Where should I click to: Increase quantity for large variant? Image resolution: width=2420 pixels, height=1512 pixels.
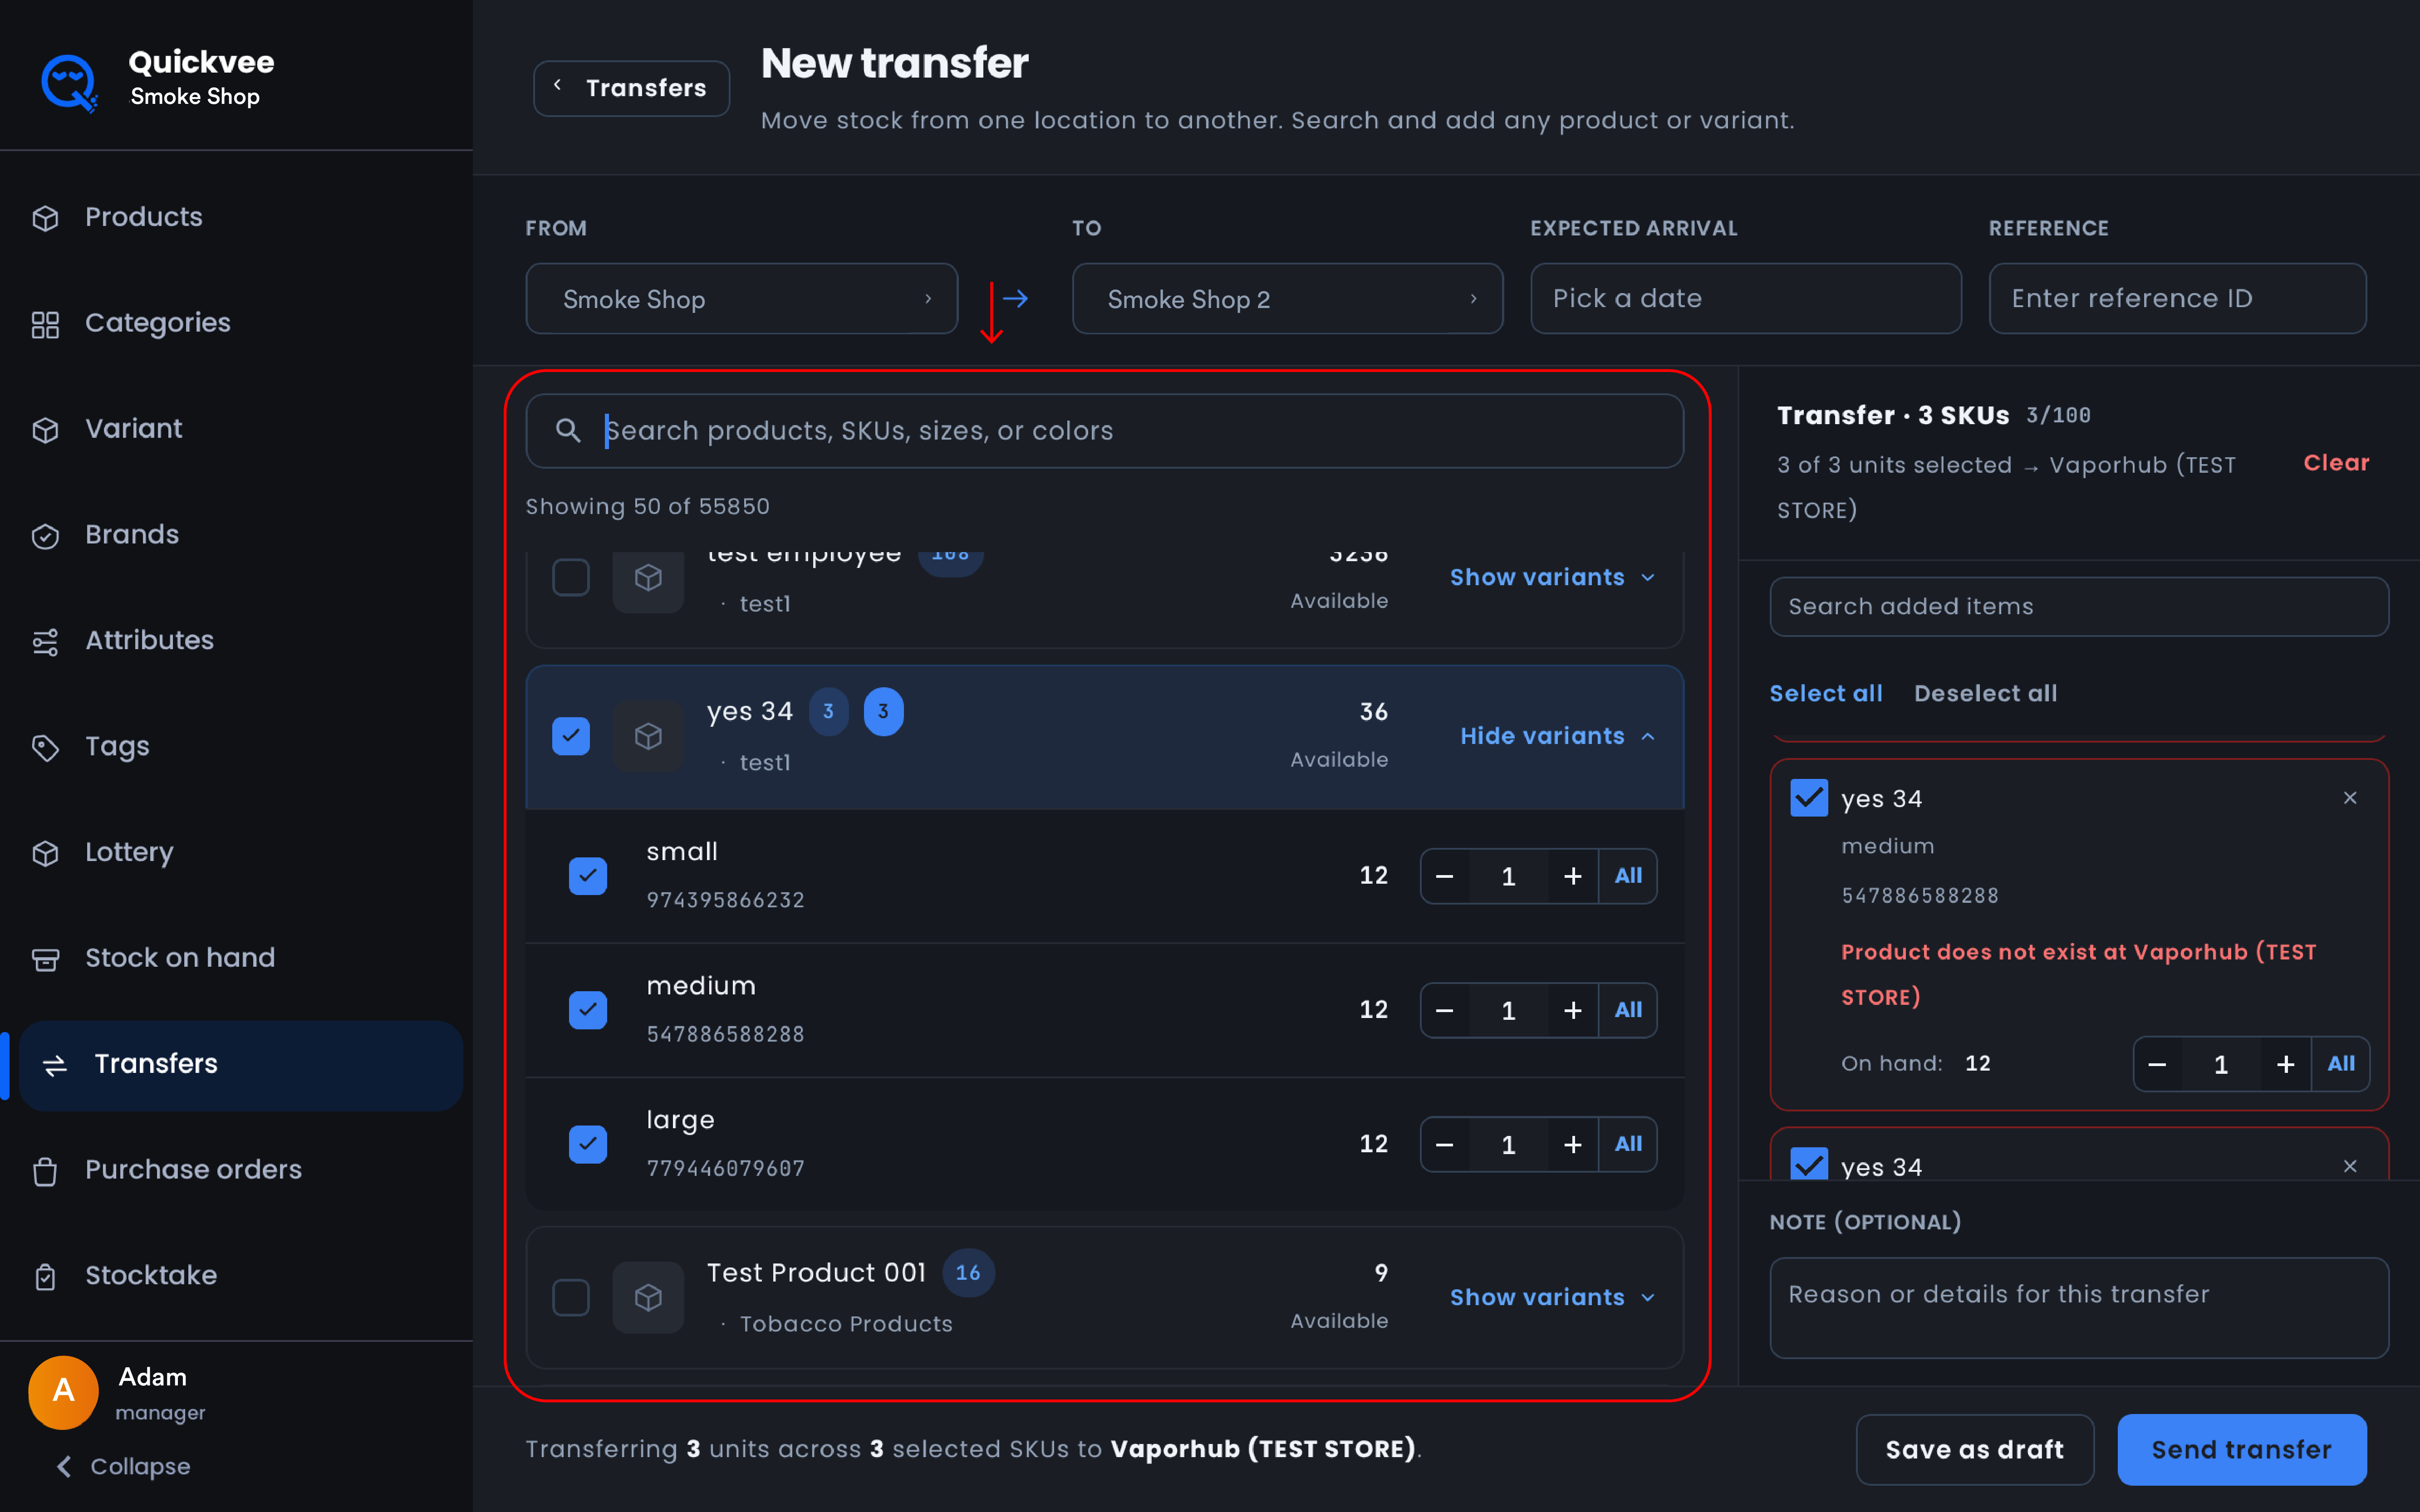click(1572, 1144)
